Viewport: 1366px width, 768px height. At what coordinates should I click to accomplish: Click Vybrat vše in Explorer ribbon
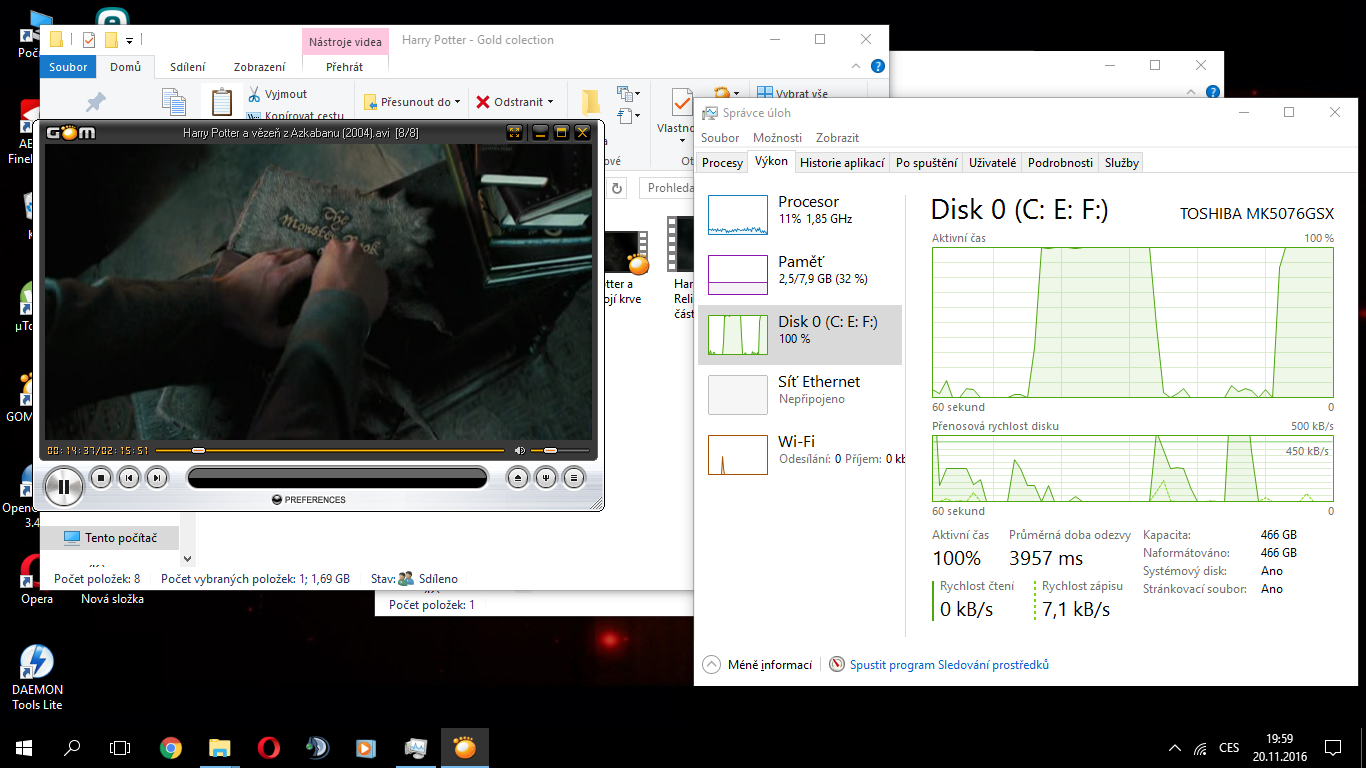pos(792,94)
